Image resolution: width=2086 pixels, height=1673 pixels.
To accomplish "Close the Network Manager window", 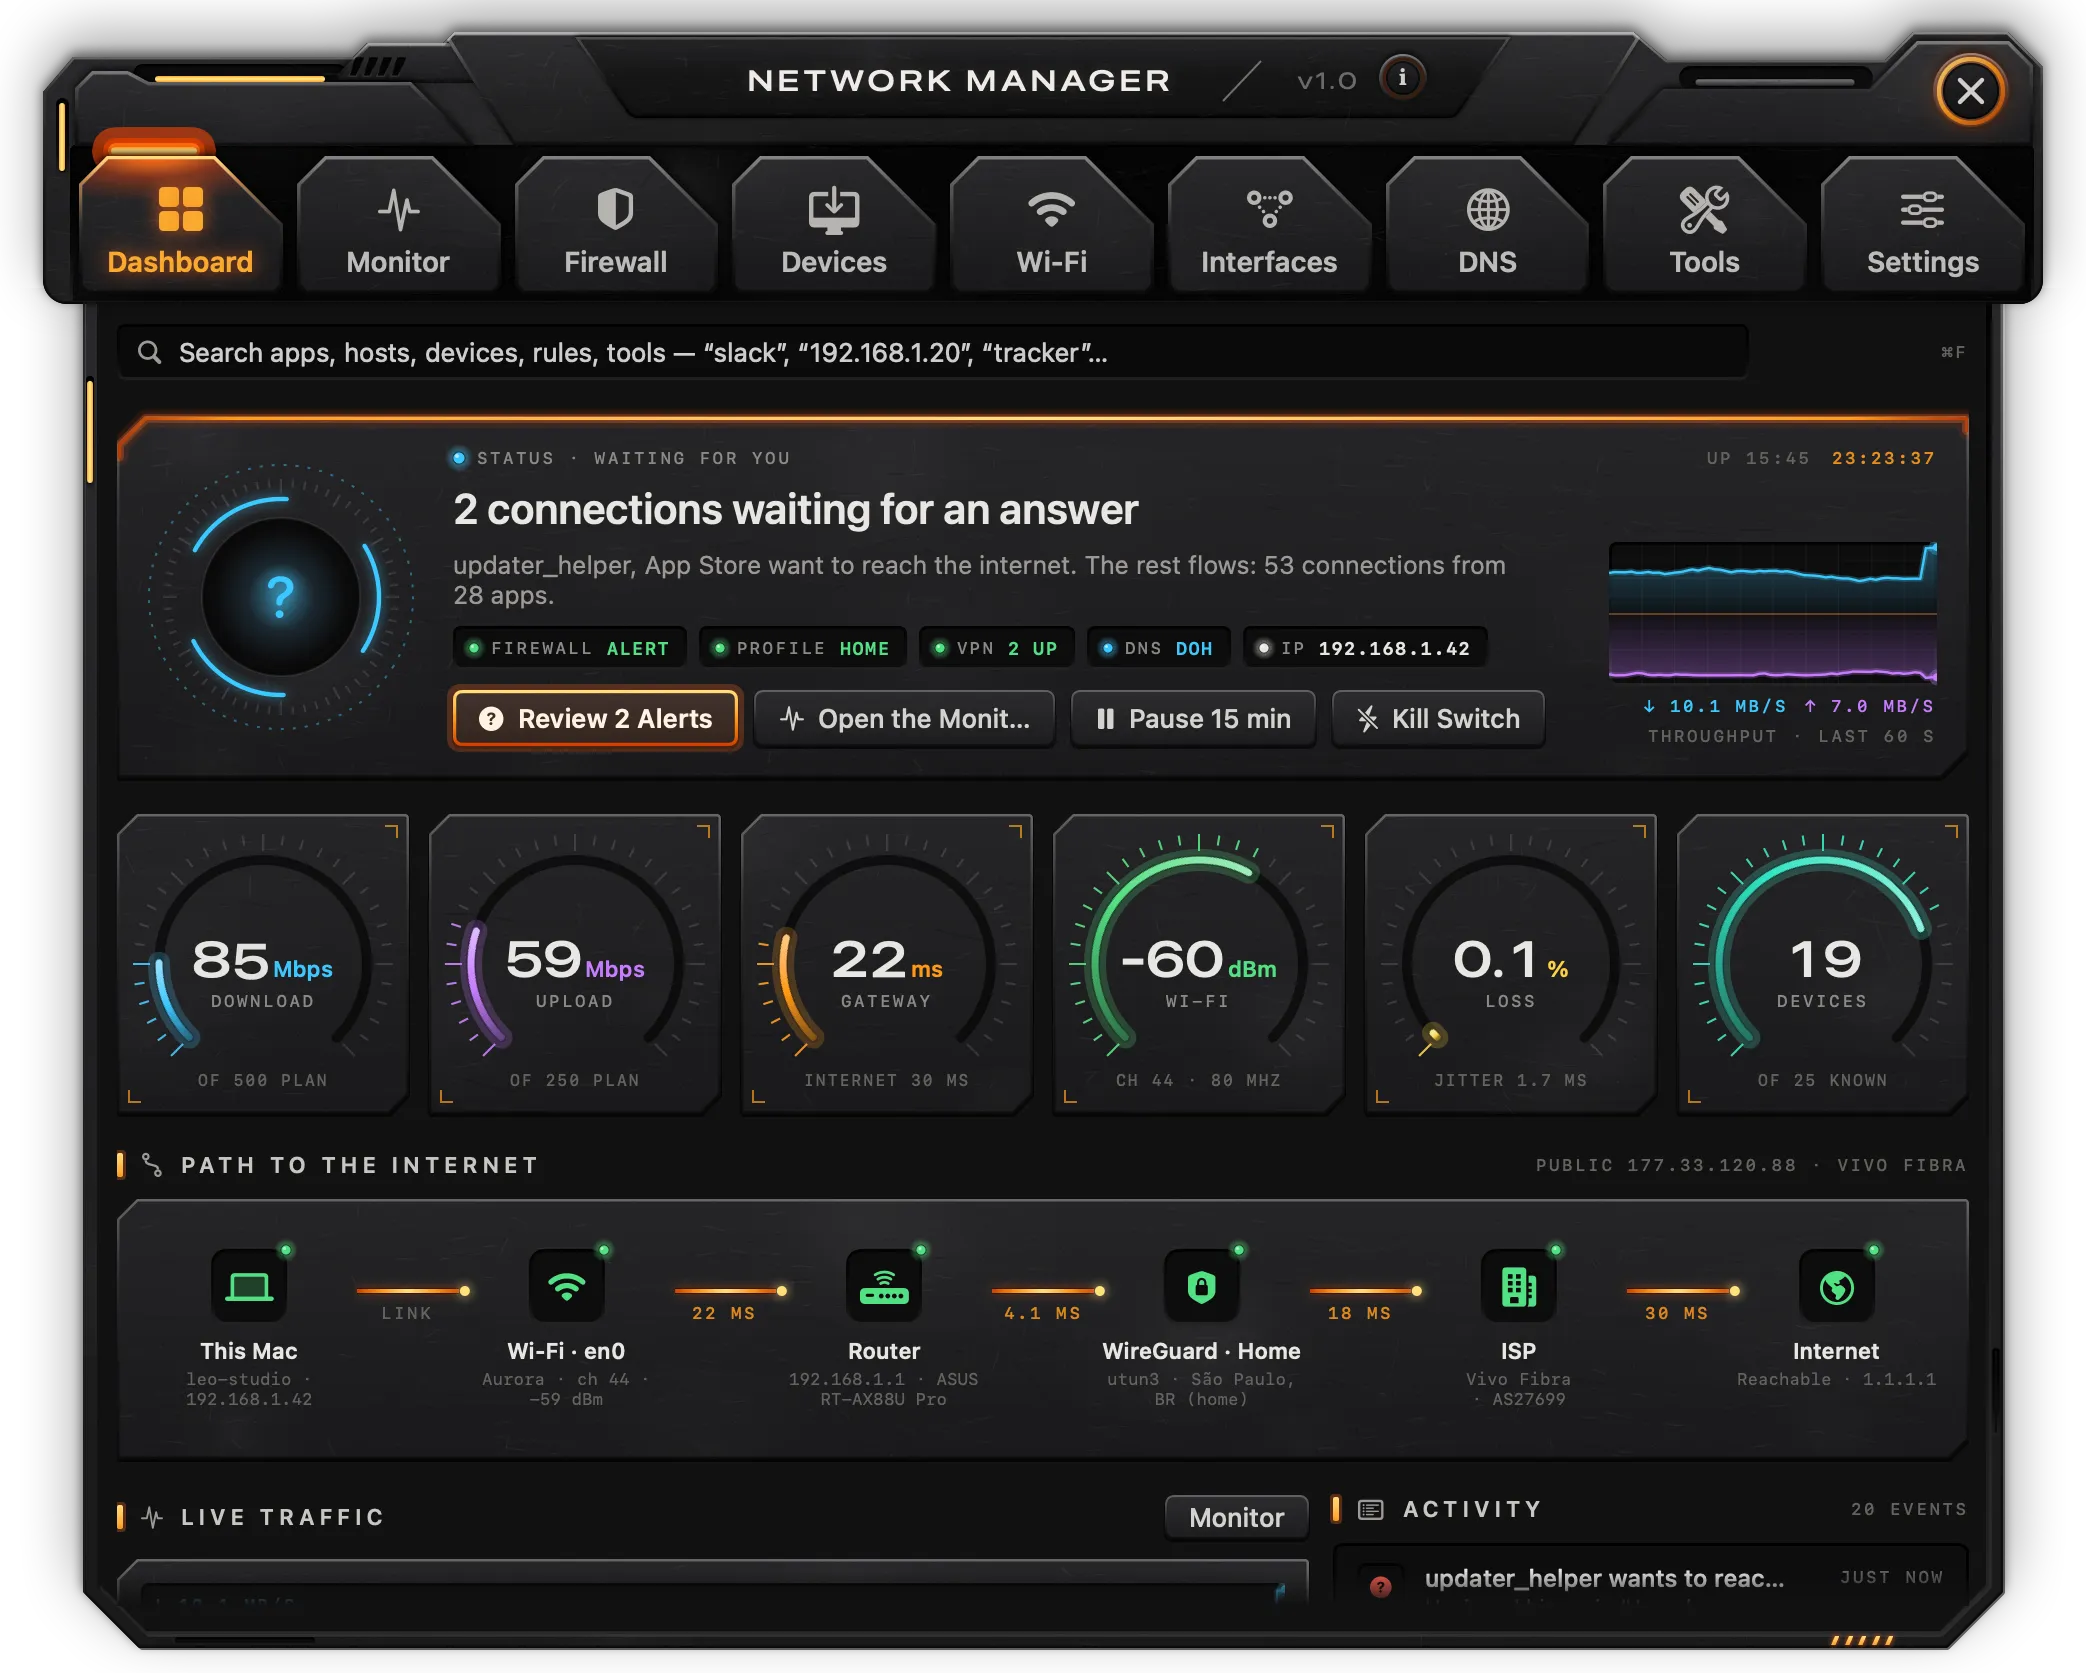I will pyautogui.click(x=1970, y=91).
